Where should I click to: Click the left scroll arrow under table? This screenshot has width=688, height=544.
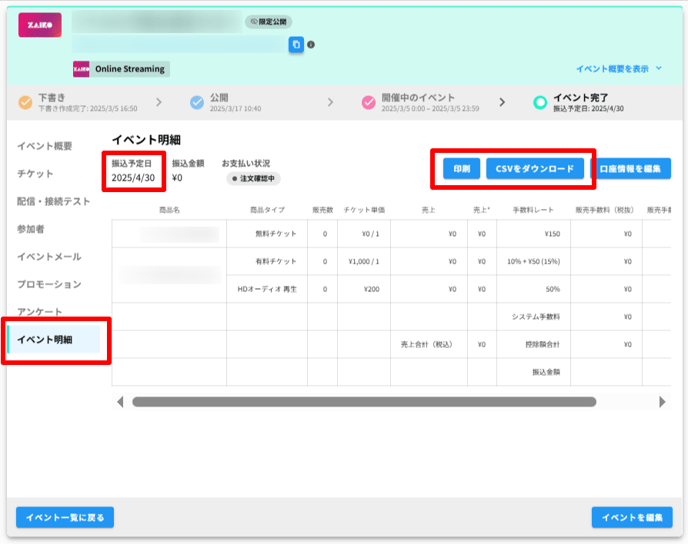click(x=121, y=402)
